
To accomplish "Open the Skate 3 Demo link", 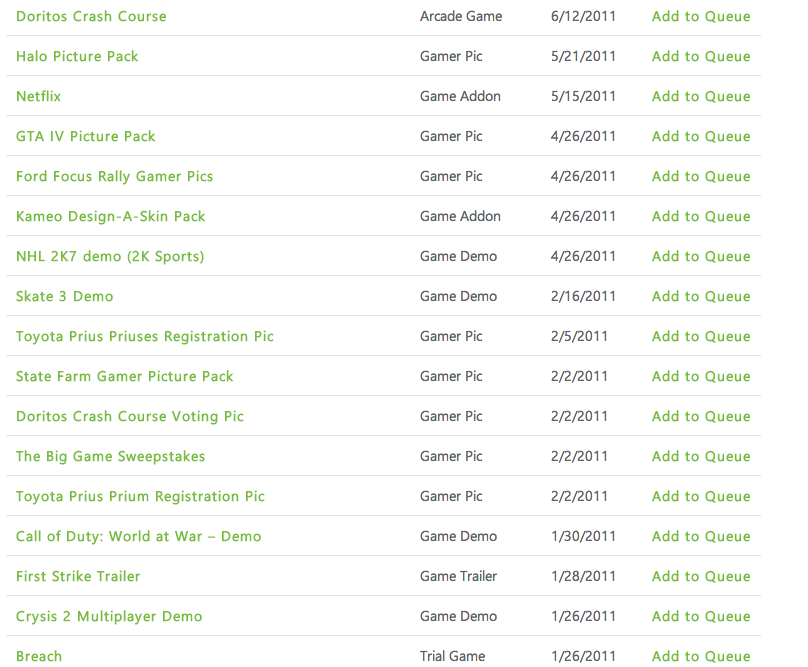I will pyautogui.click(x=64, y=296).
